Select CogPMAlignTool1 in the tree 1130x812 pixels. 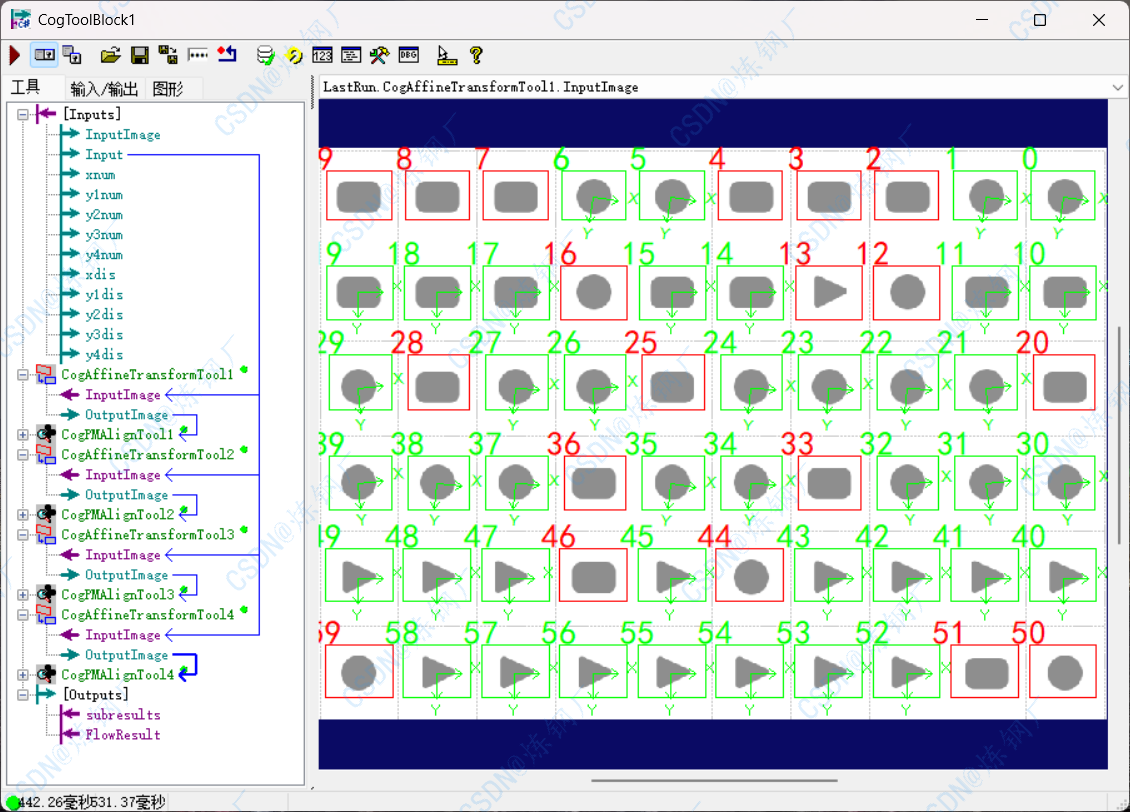[117, 434]
